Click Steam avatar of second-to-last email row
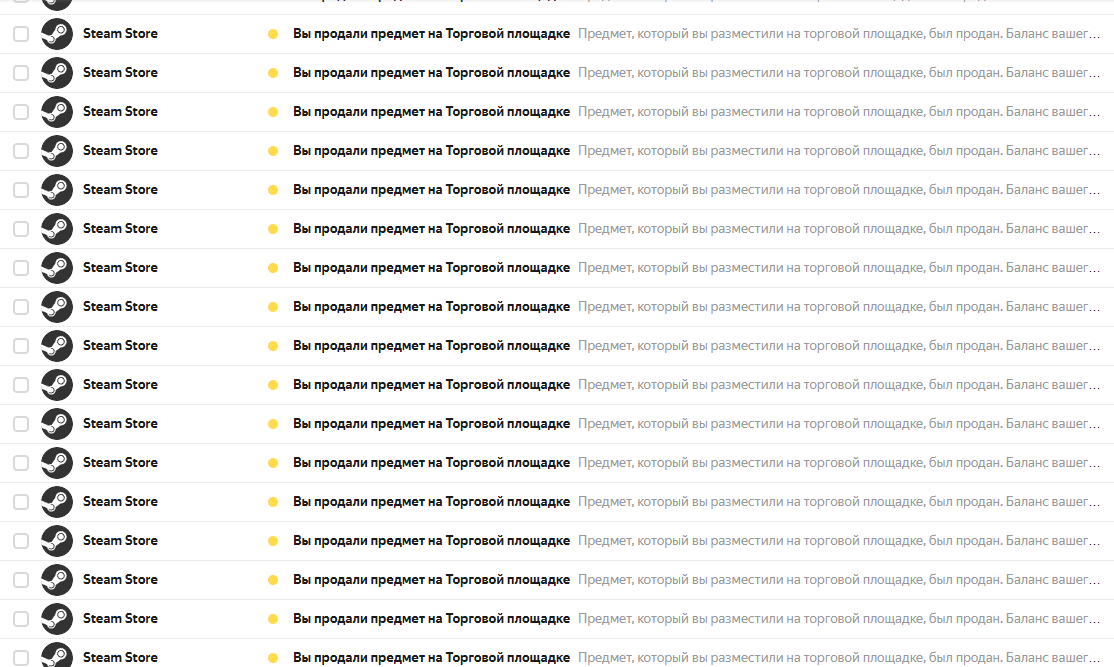 [57, 619]
